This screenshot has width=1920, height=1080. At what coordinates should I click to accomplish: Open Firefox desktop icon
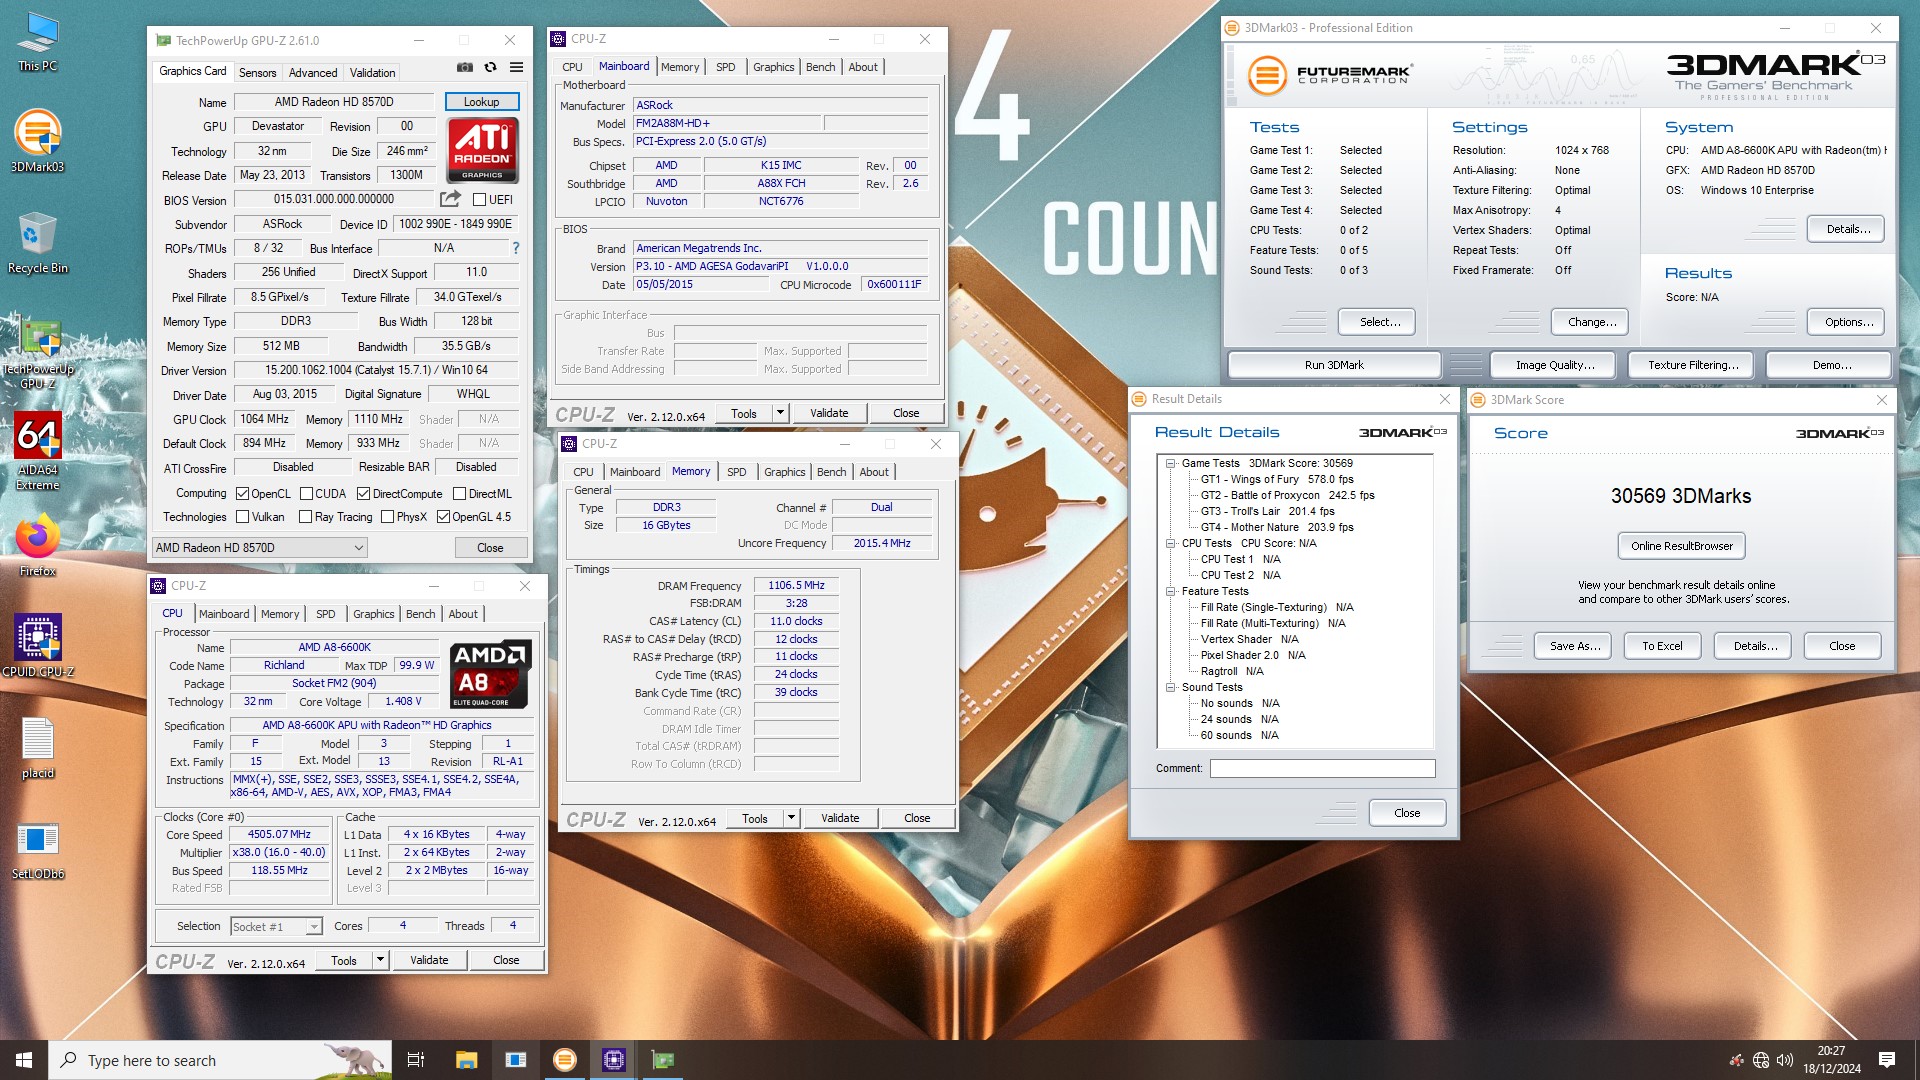38,546
